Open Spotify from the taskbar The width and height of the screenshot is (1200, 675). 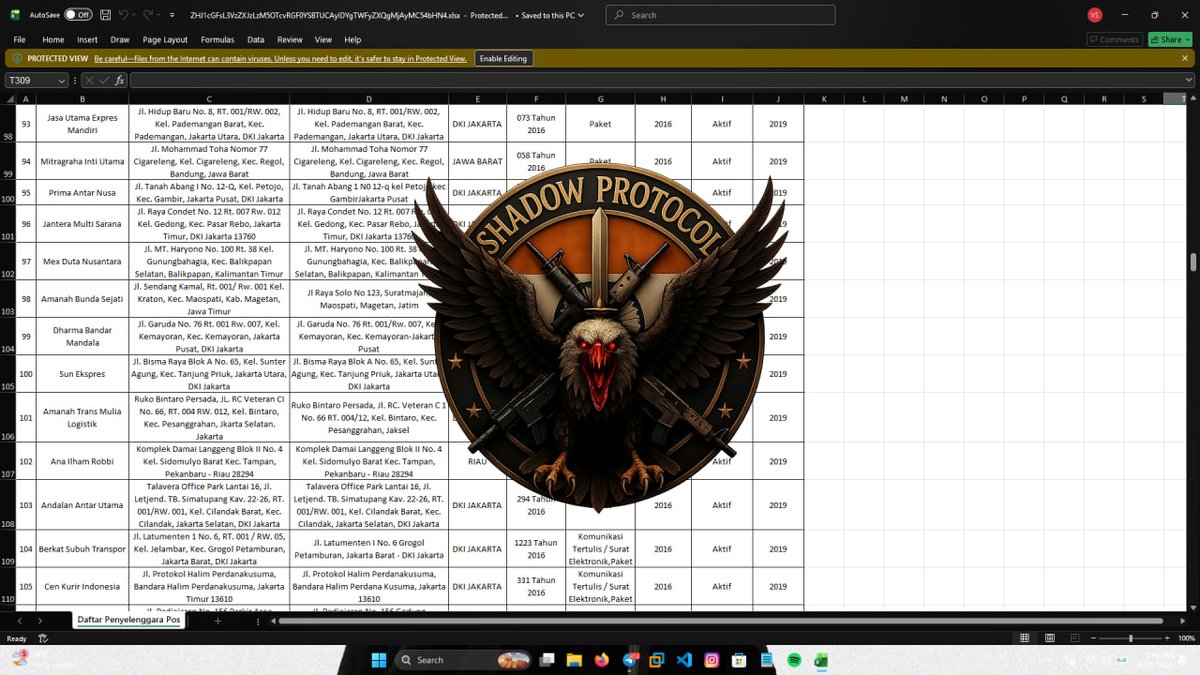794,660
